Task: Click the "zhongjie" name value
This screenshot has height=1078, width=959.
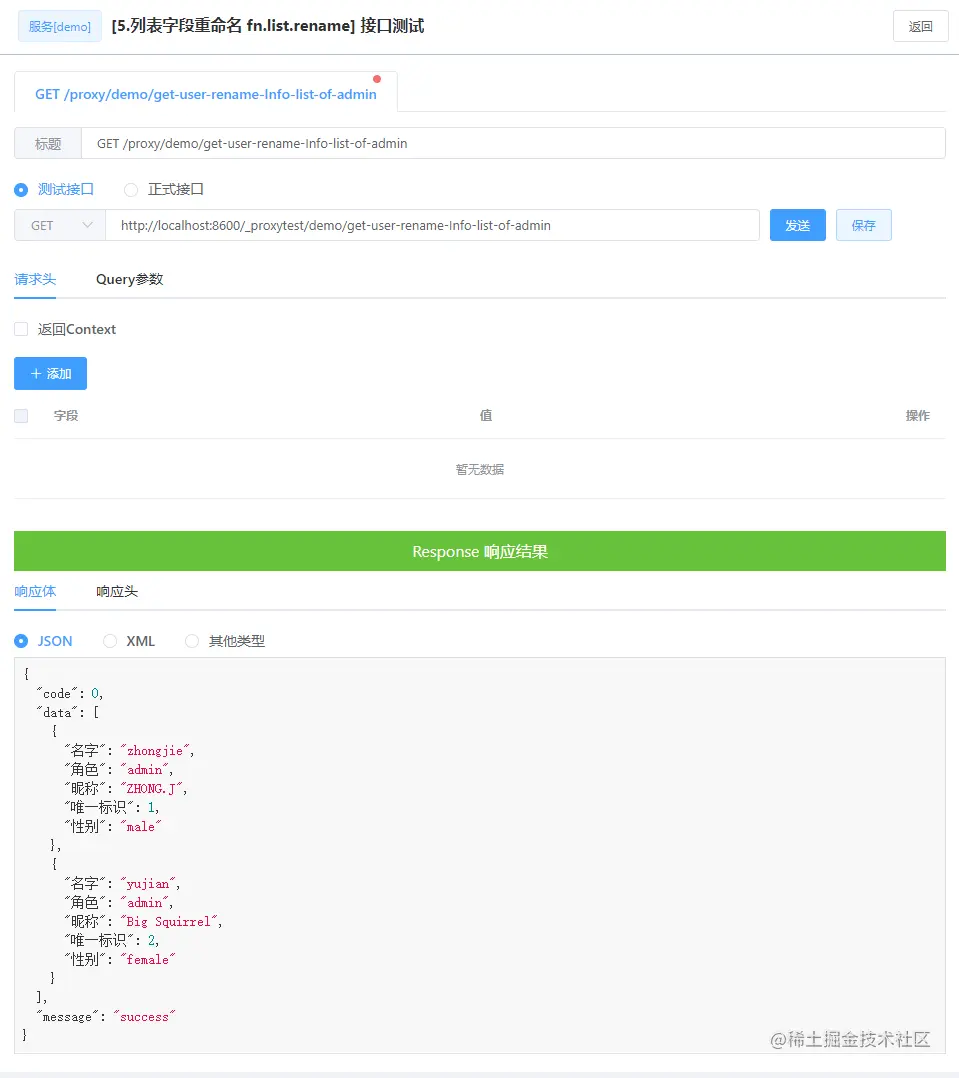Action: pos(157,751)
